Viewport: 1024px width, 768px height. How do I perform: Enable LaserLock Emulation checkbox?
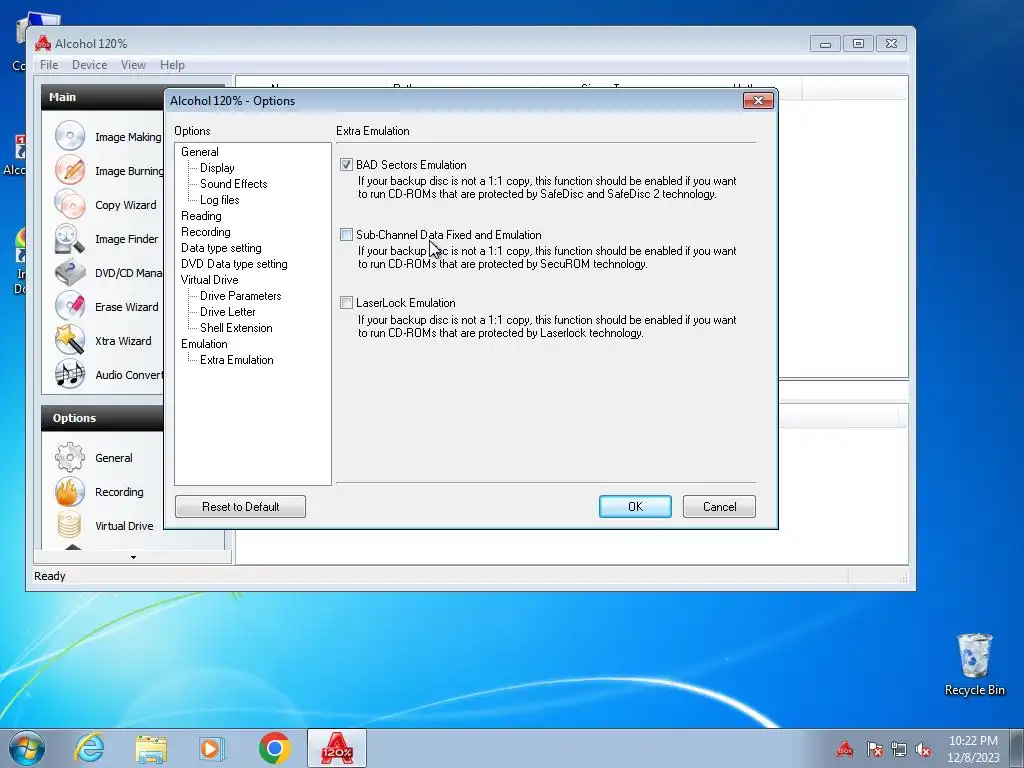346,302
